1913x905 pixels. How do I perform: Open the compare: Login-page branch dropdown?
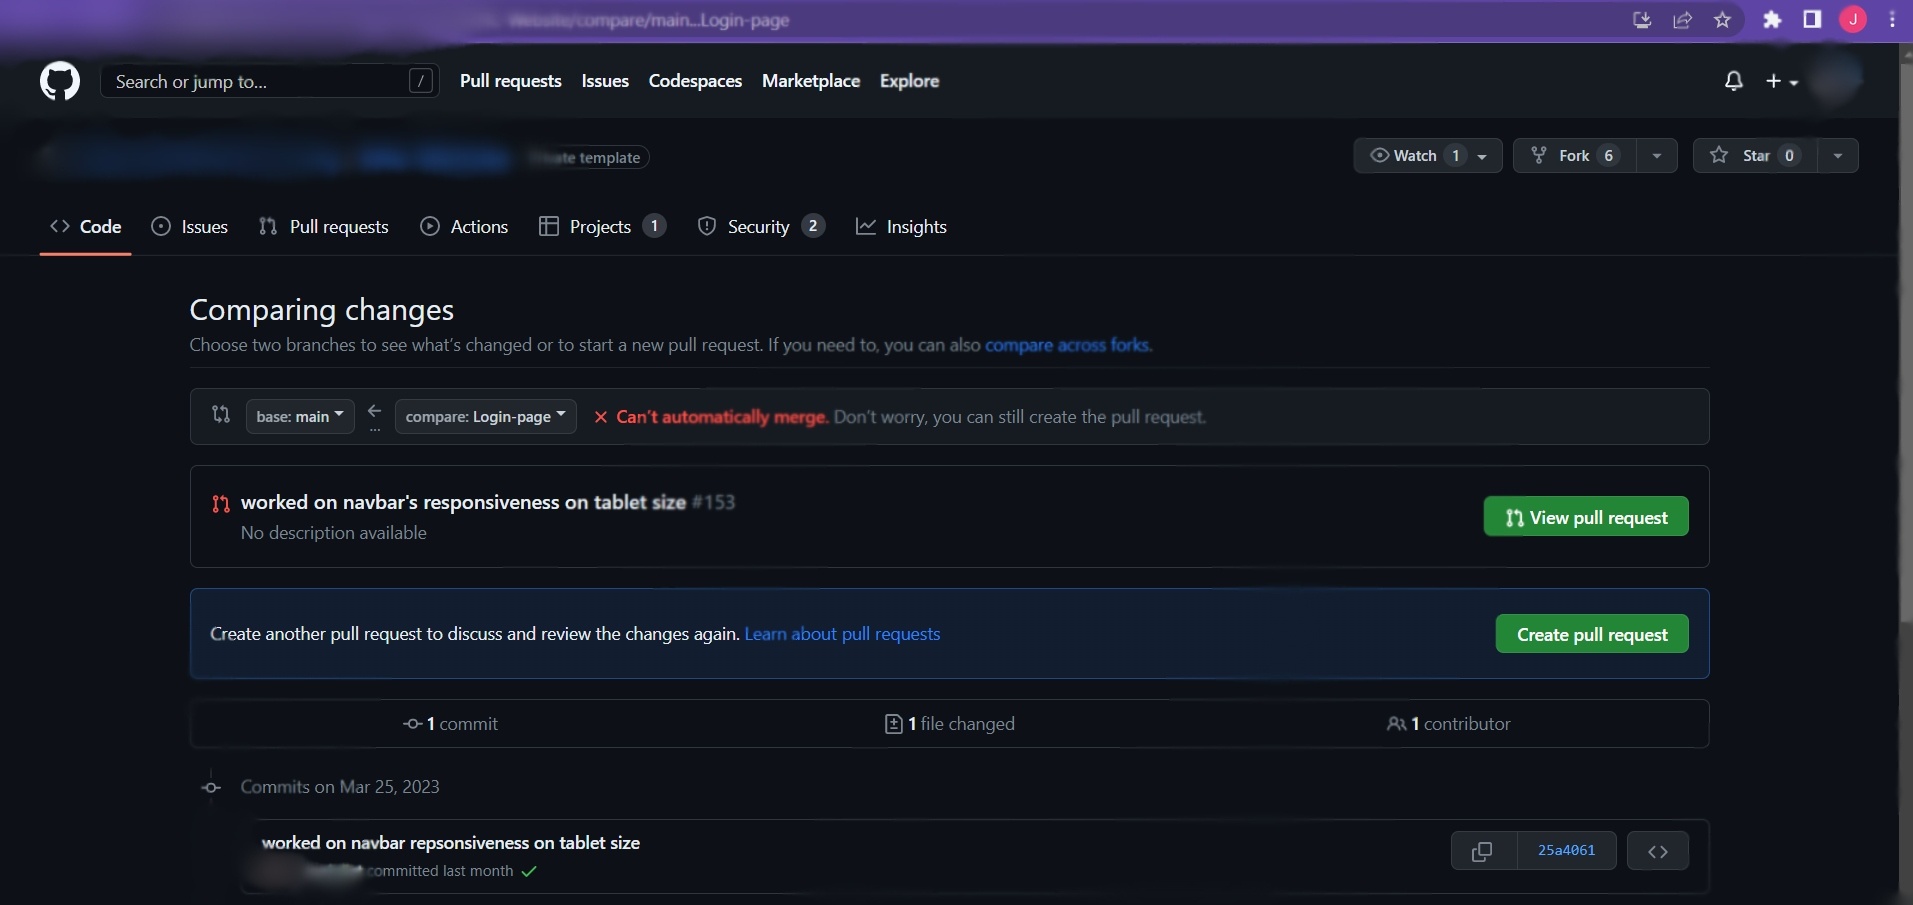pyautogui.click(x=485, y=416)
